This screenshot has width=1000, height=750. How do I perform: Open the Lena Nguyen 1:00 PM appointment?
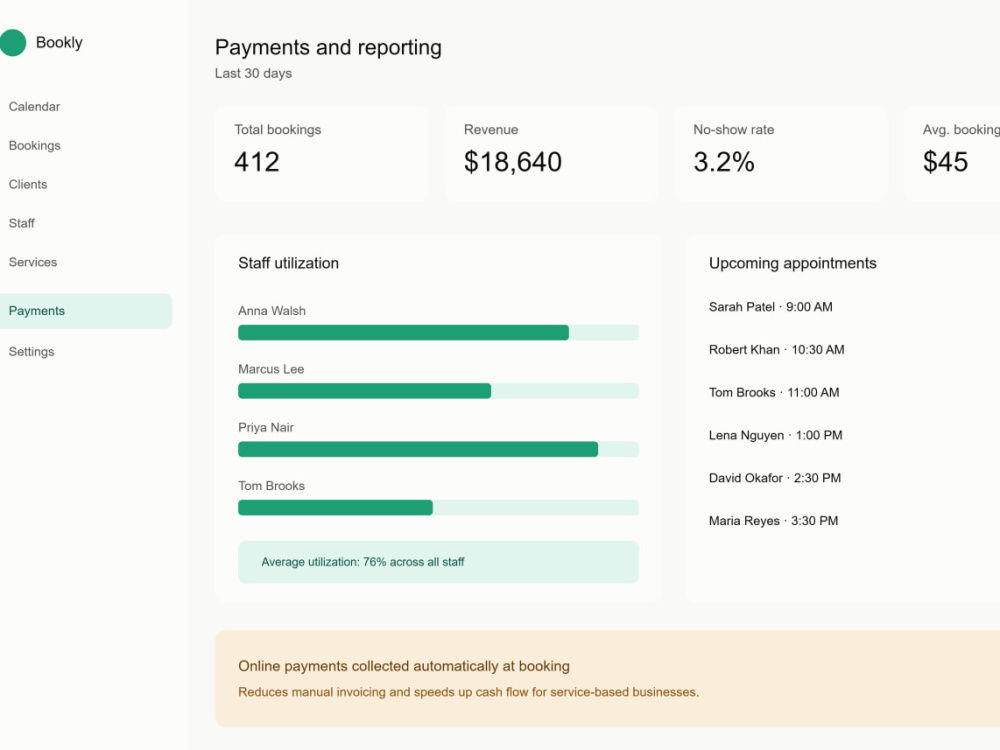pyautogui.click(x=776, y=435)
